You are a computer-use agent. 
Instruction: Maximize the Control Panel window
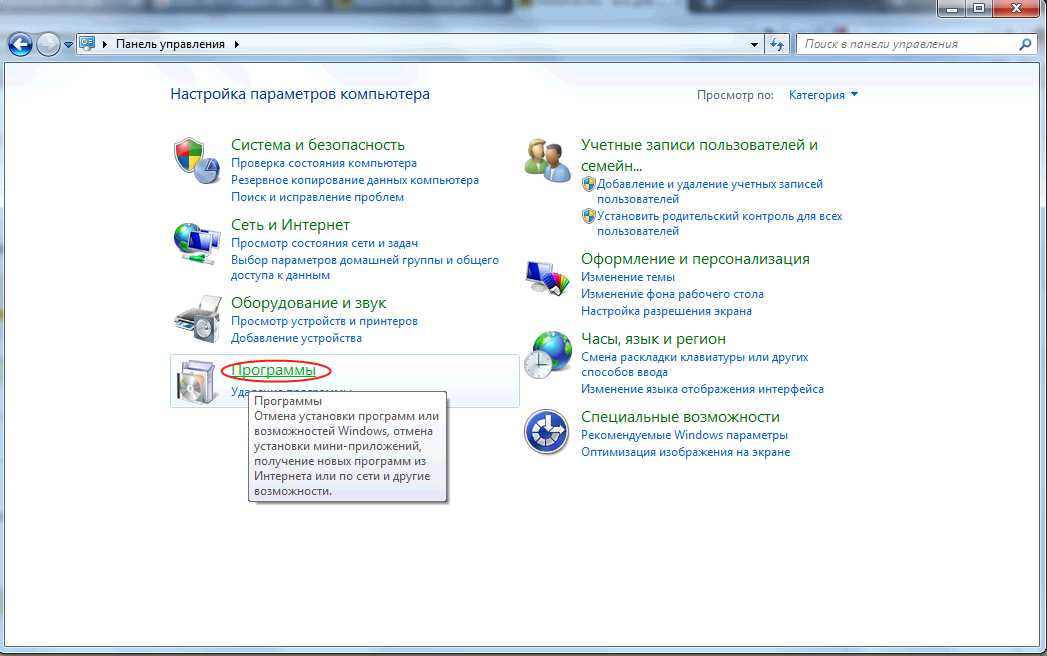(x=979, y=8)
